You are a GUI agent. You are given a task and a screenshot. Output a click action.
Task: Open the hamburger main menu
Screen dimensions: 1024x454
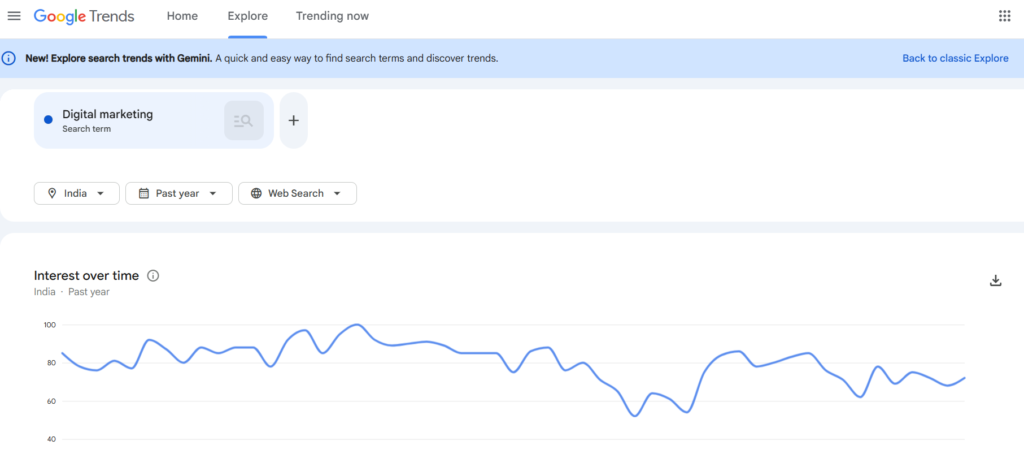click(x=14, y=16)
